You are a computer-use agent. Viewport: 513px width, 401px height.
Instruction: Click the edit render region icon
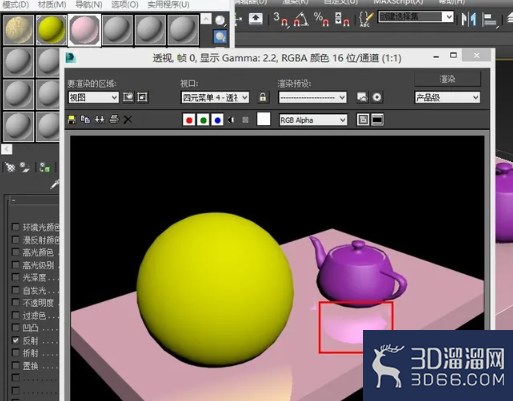pos(128,97)
